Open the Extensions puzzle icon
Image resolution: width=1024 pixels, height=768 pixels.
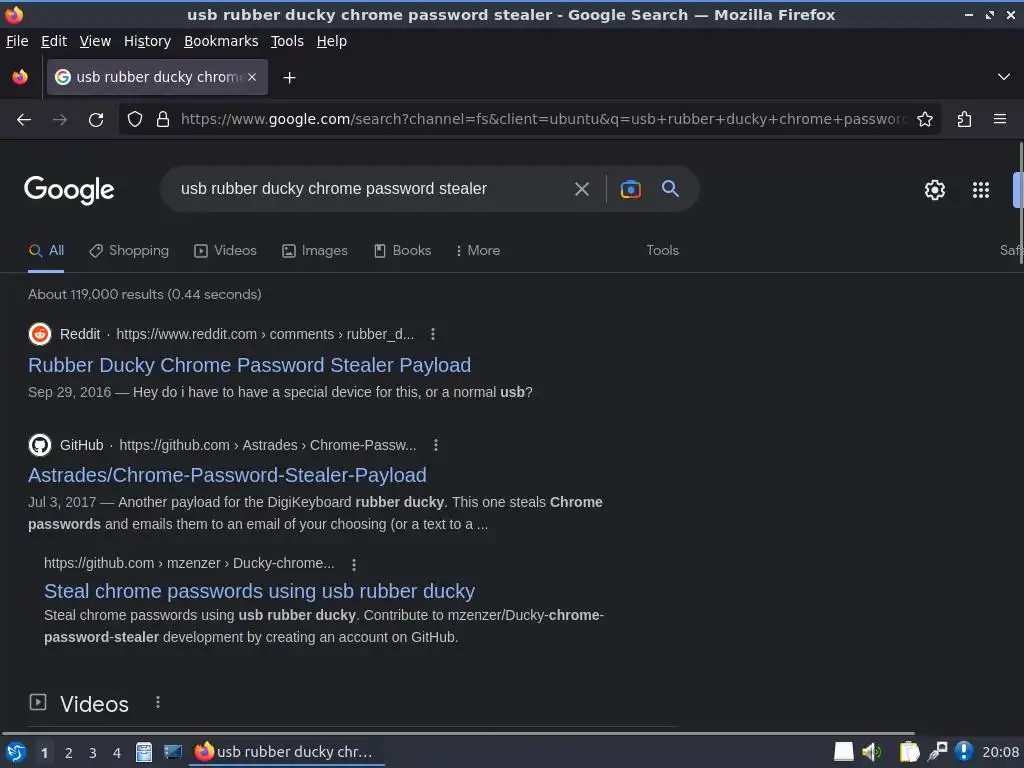click(x=964, y=119)
